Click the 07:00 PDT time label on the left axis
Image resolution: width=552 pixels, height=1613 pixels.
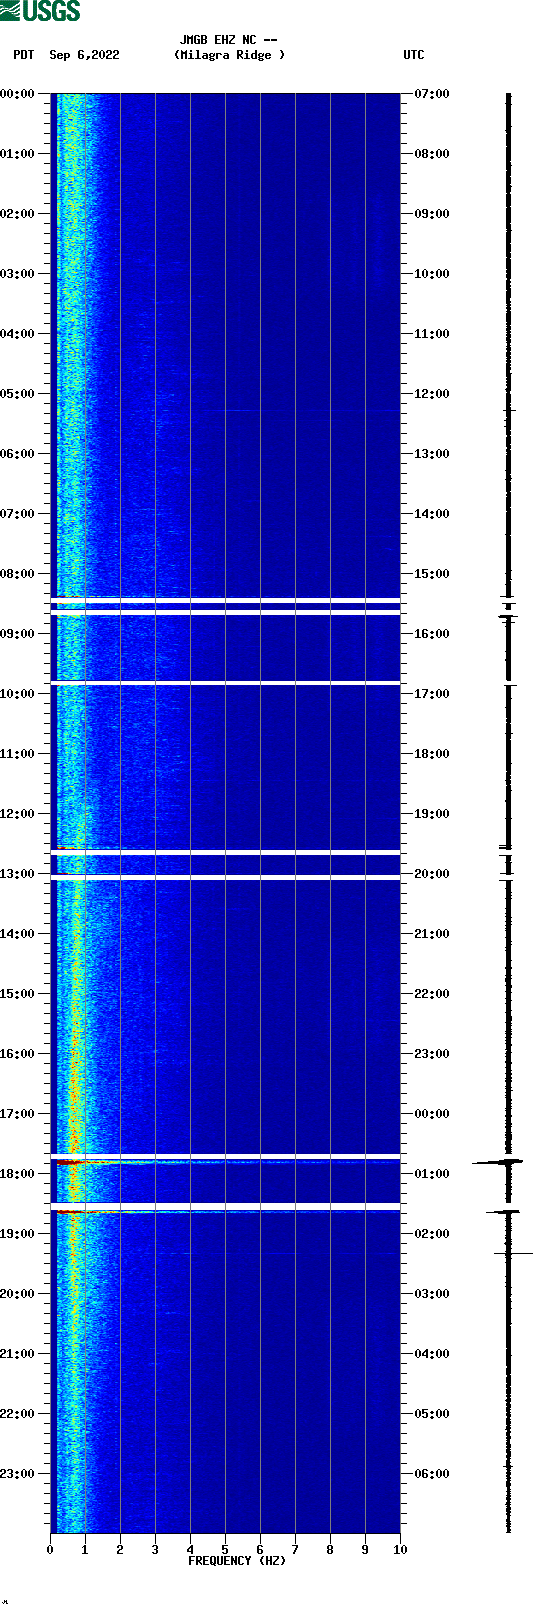click(18, 514)
